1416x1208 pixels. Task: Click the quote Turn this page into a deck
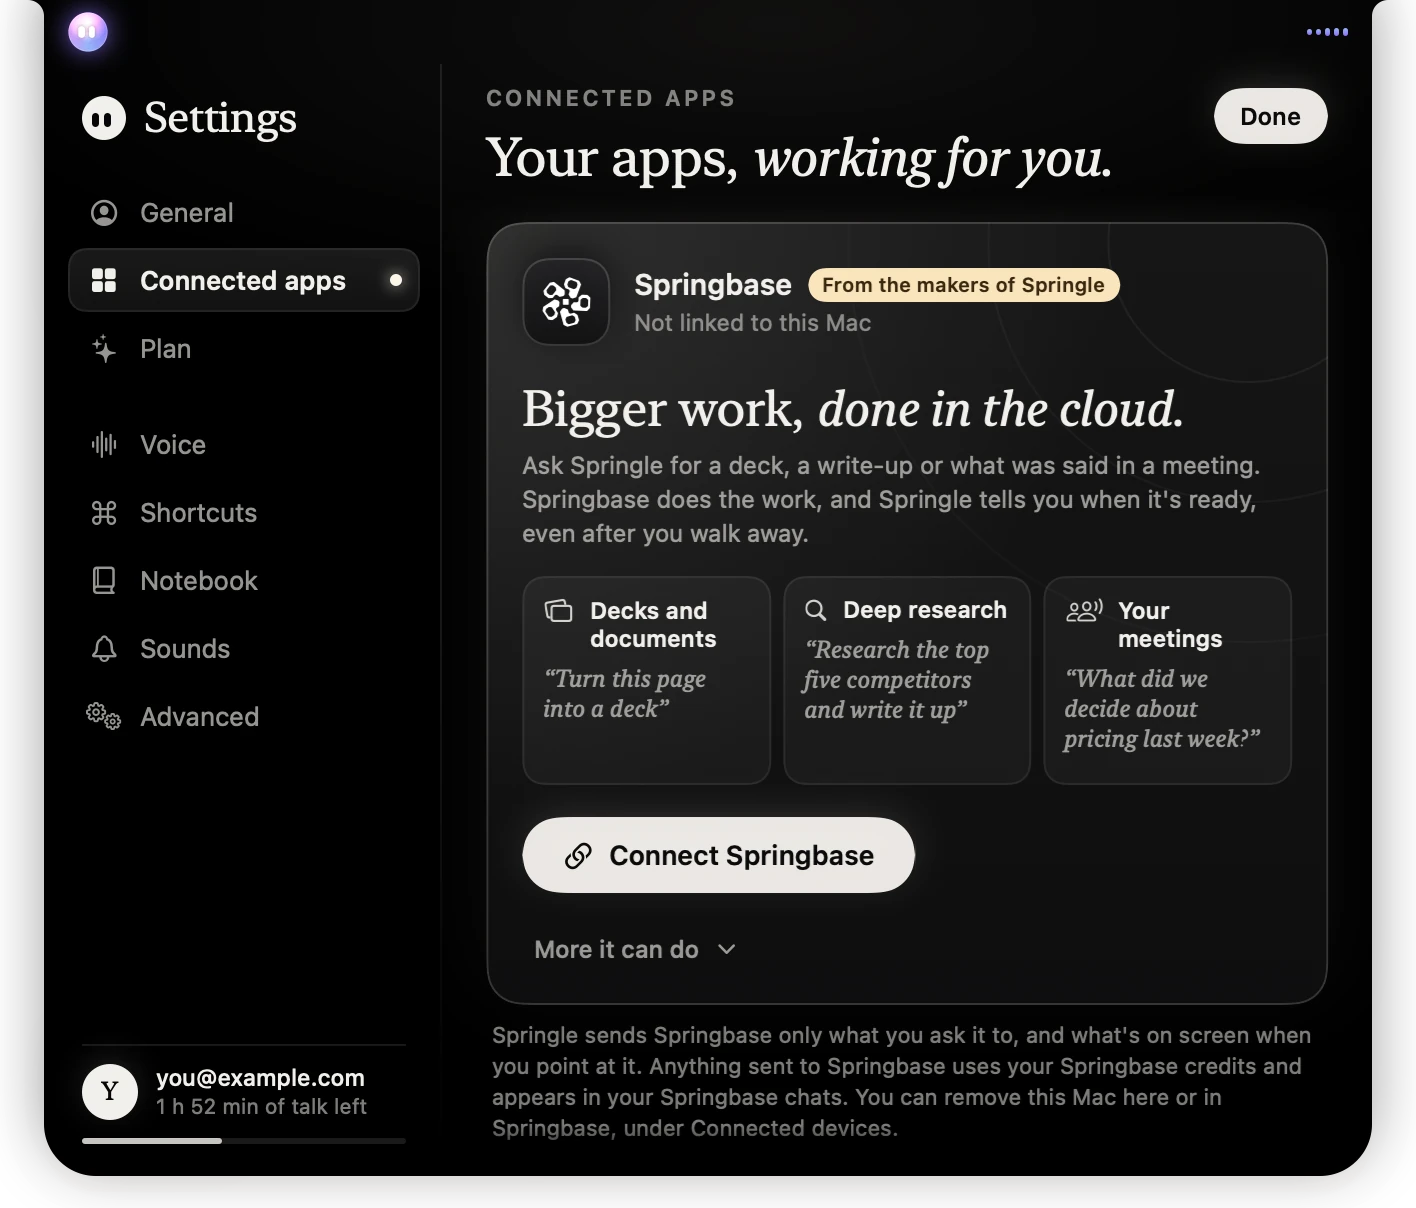(624, 694)
